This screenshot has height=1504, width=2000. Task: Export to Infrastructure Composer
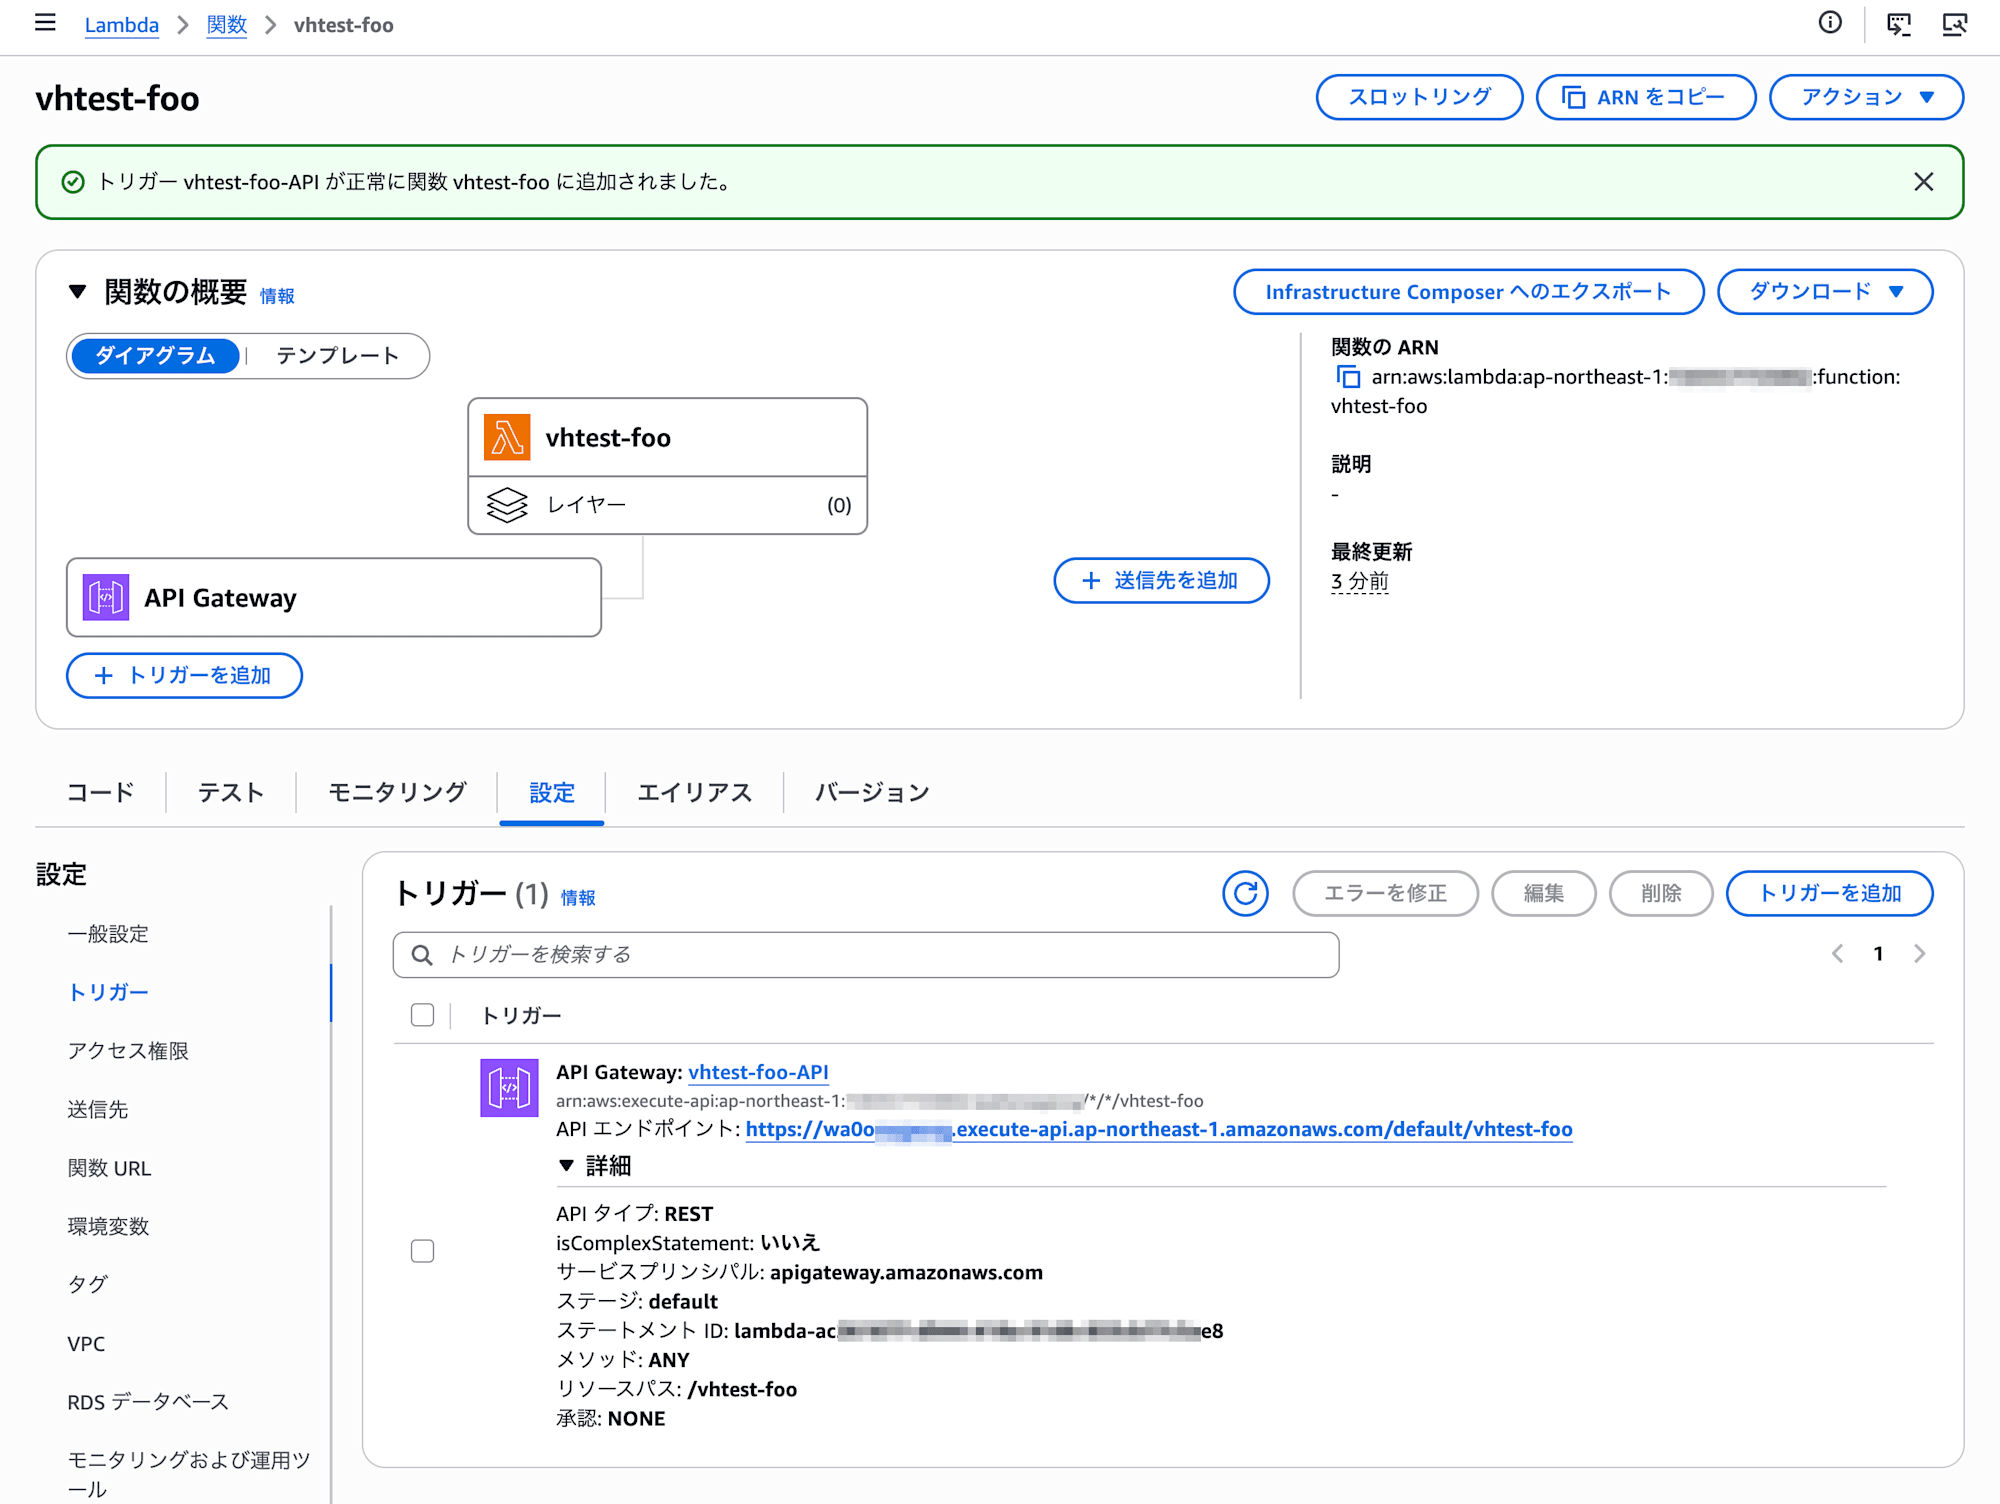point(1469,292)
